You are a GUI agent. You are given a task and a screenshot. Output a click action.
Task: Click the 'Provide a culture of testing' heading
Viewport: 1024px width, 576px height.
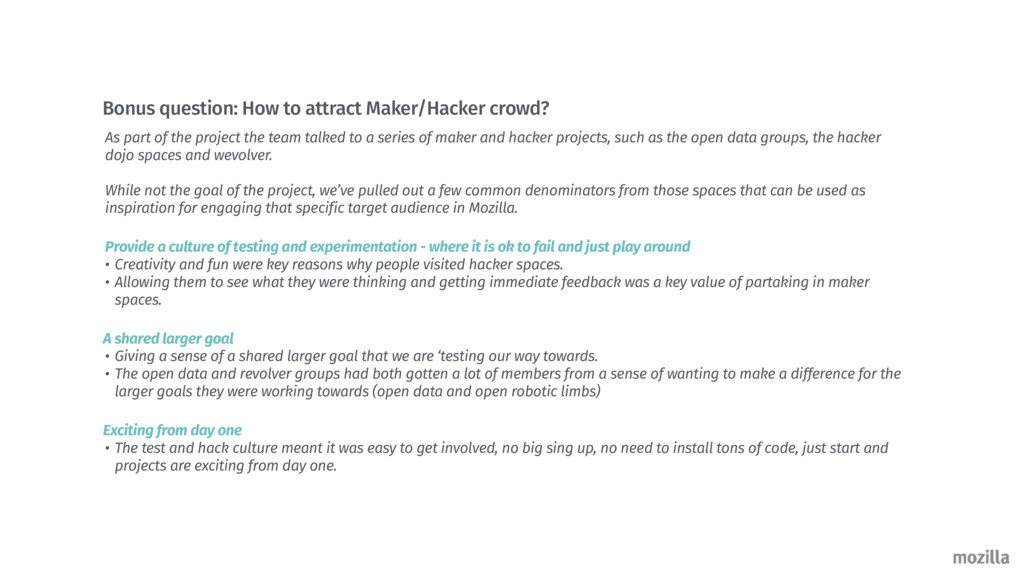(397, 247)
